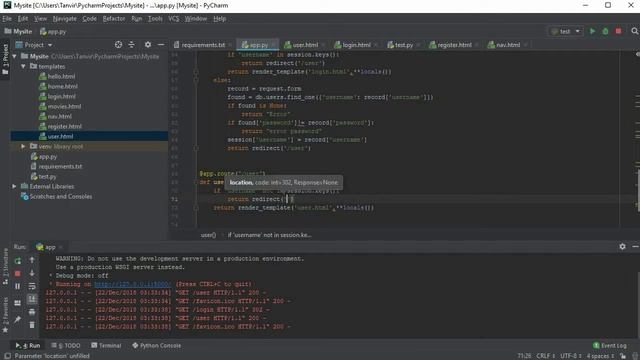This screenshot has height=360, width=640.
Task: Close the app.py editor tab
Action: click(x=274, y=45)
